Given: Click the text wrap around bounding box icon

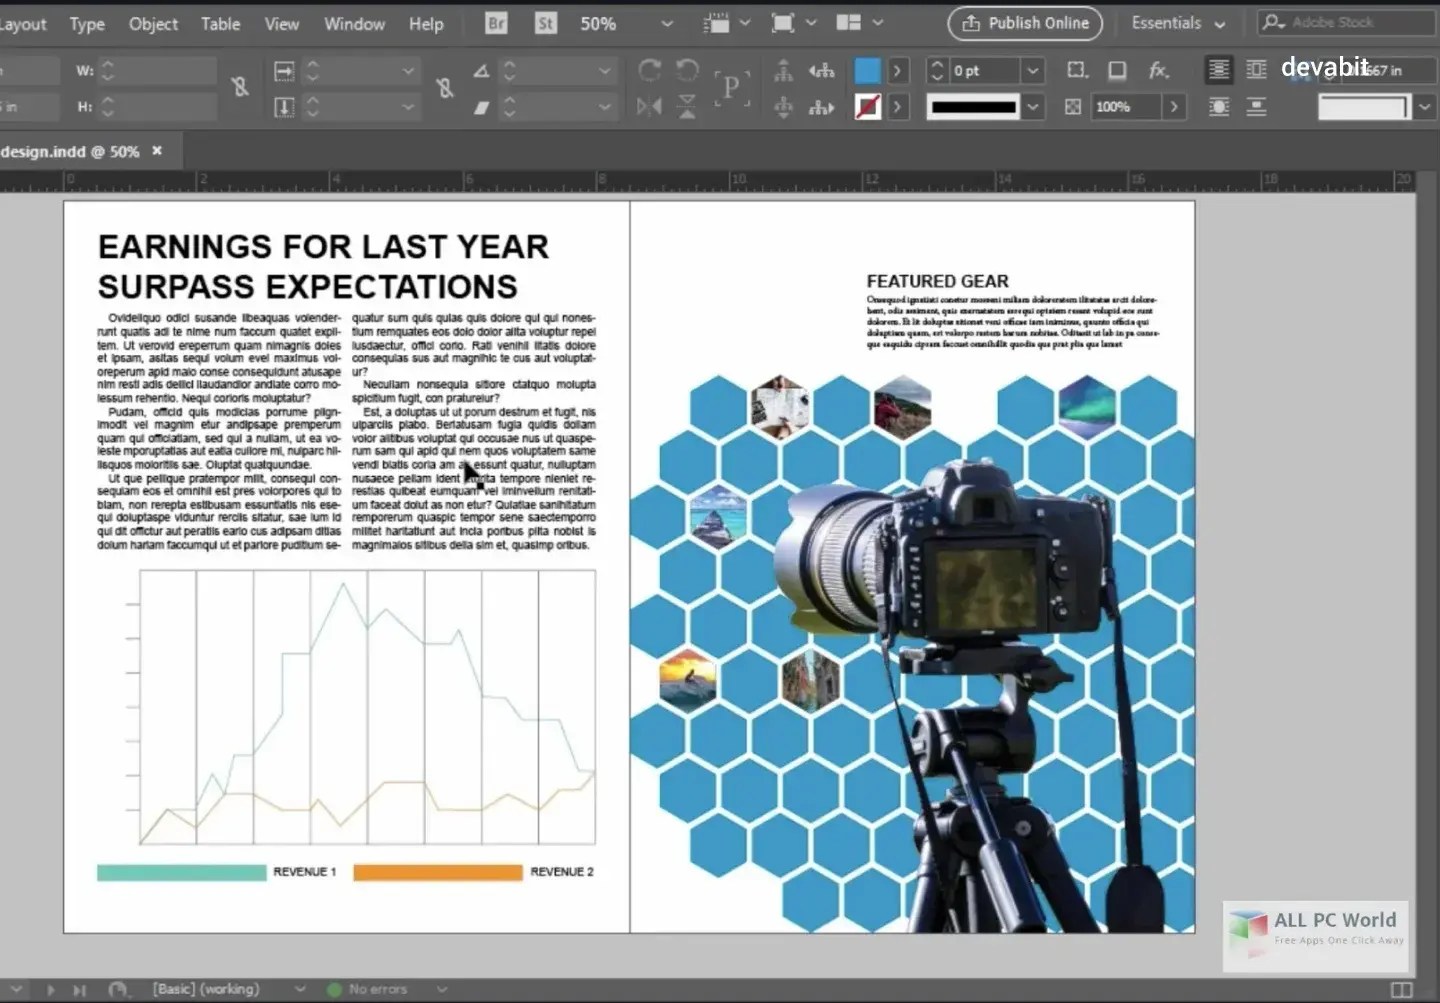Looking at the screenshot, I should [x=1256, y=70].
